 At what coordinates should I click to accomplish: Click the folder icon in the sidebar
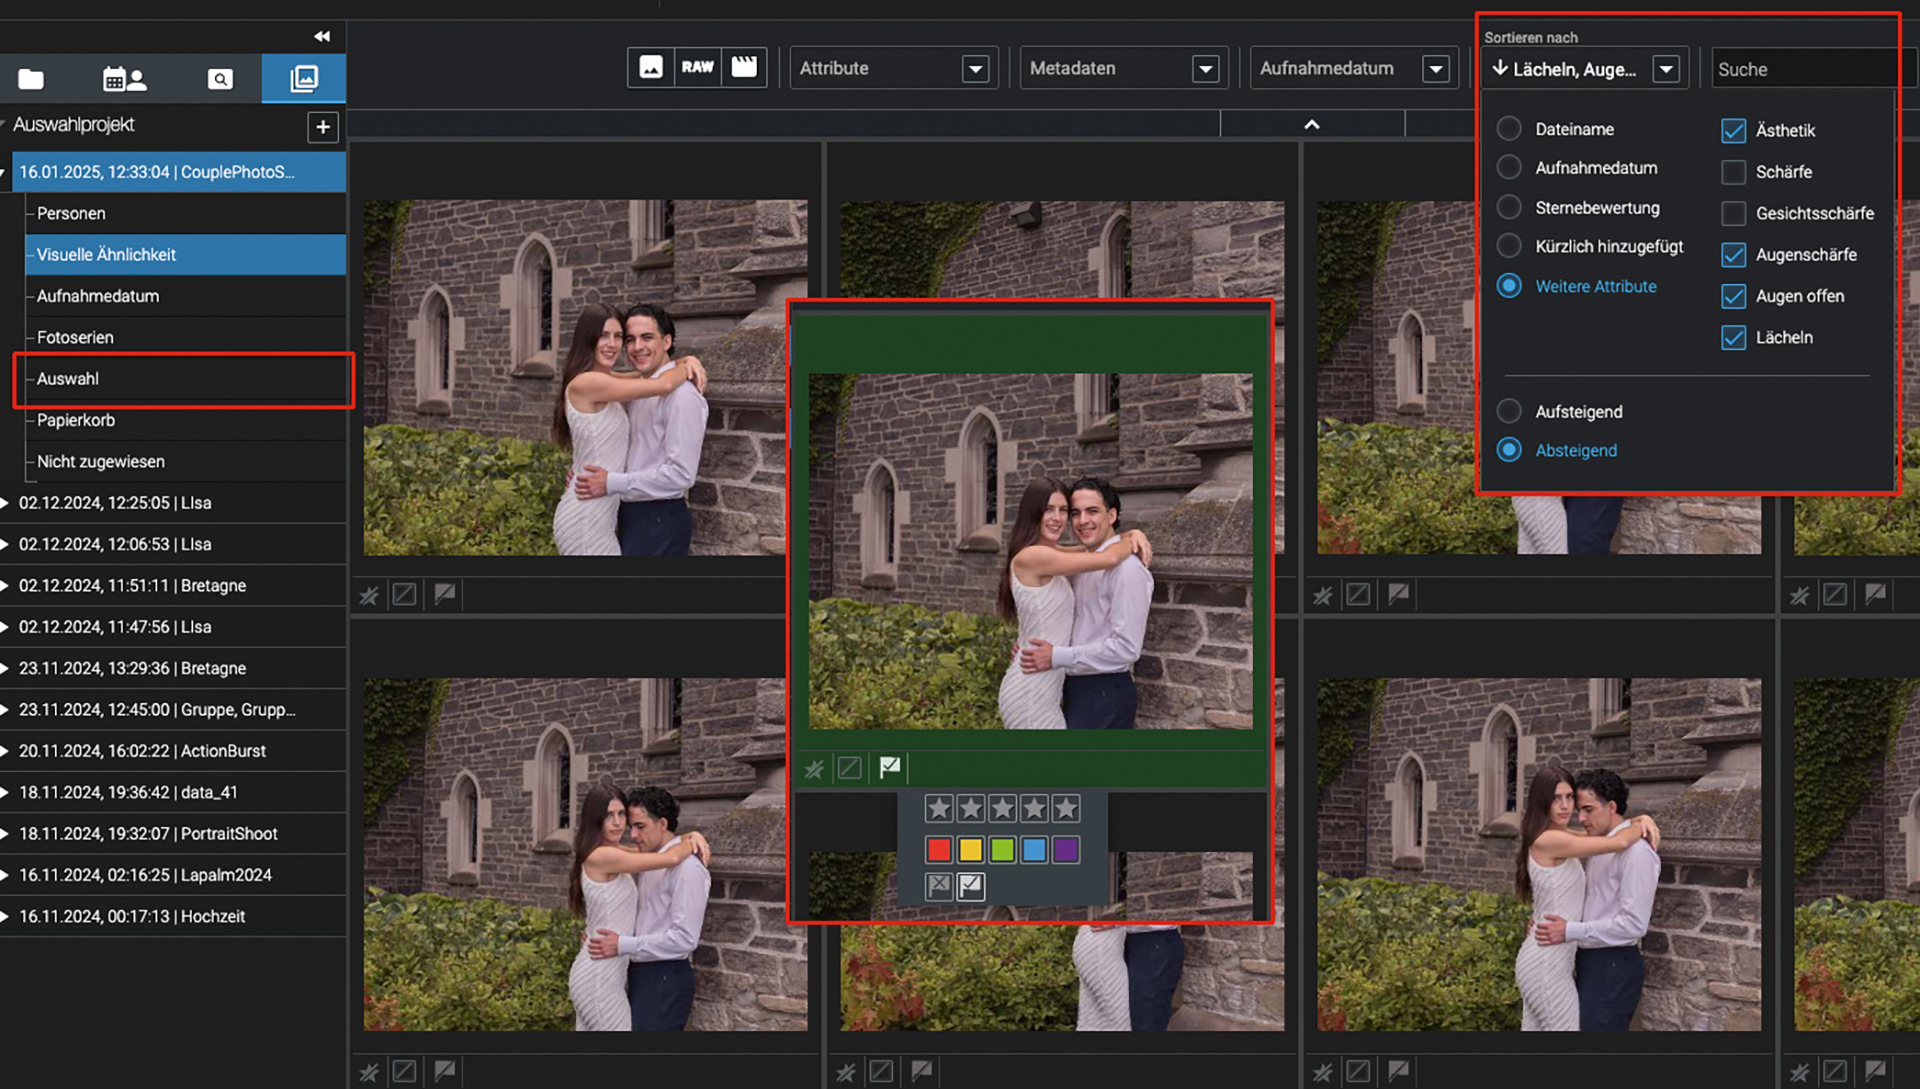point(31,79)
